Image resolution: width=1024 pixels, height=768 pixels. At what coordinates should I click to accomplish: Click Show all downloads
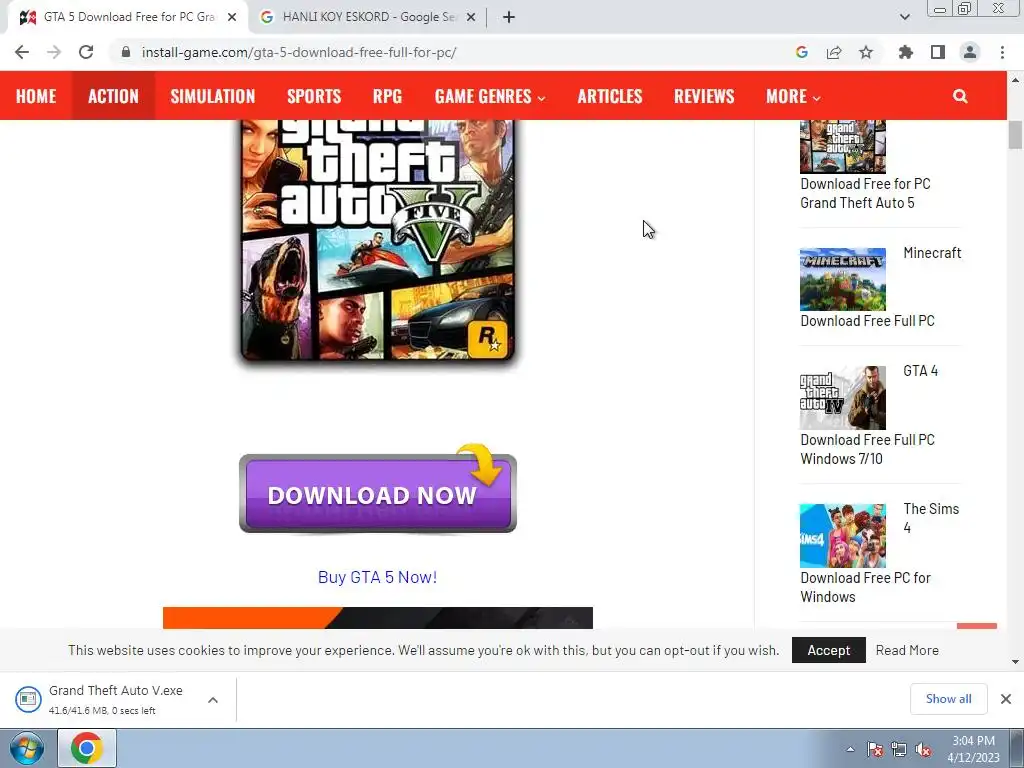(x=948, y=699)
